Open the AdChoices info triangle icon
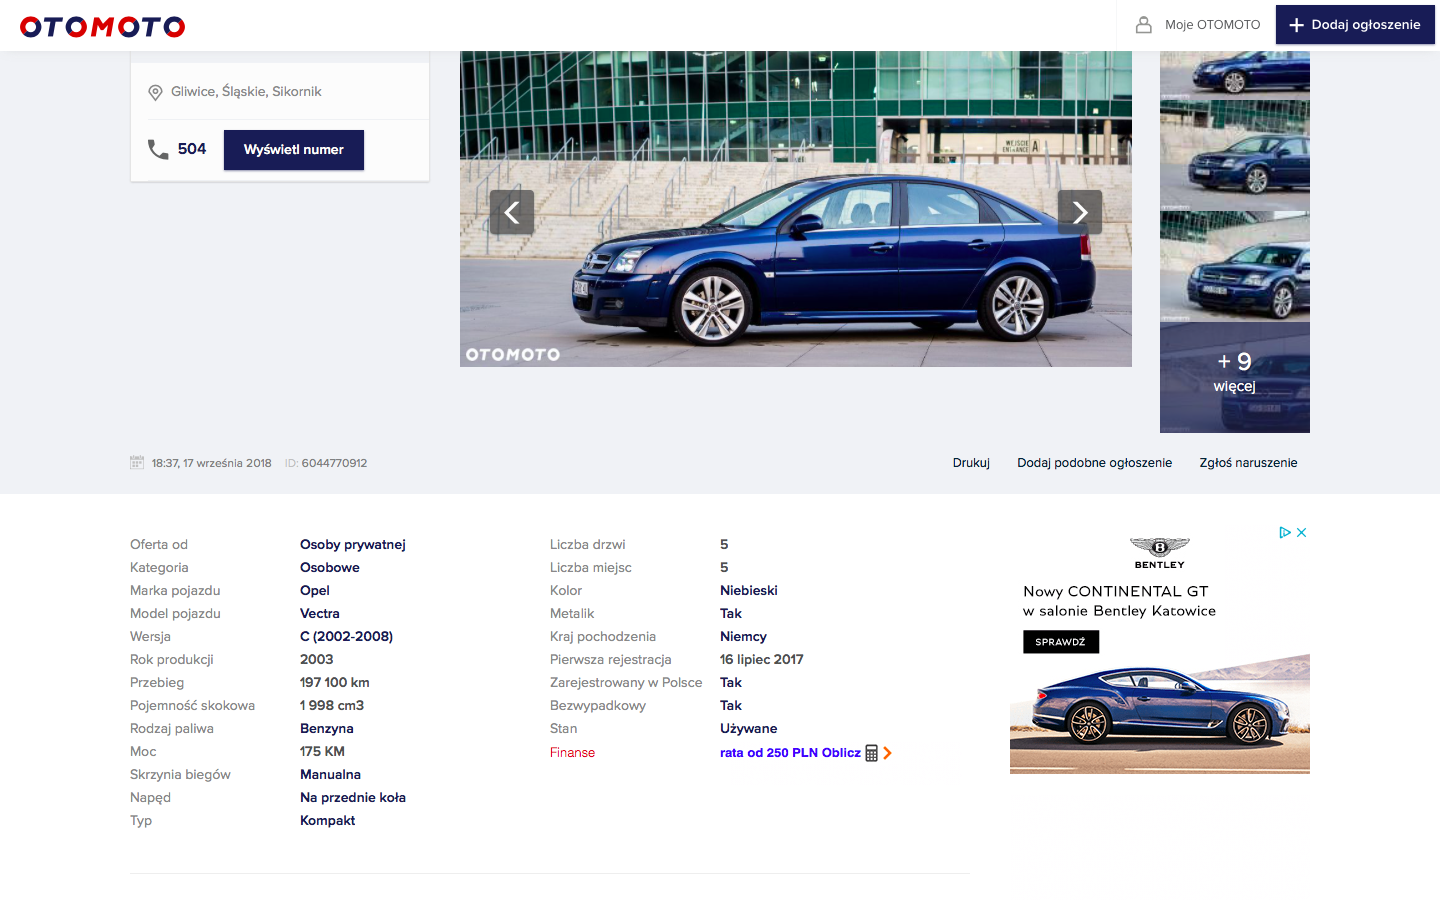Viewport: 1440px width, 900px height. tap(1285, 533)
